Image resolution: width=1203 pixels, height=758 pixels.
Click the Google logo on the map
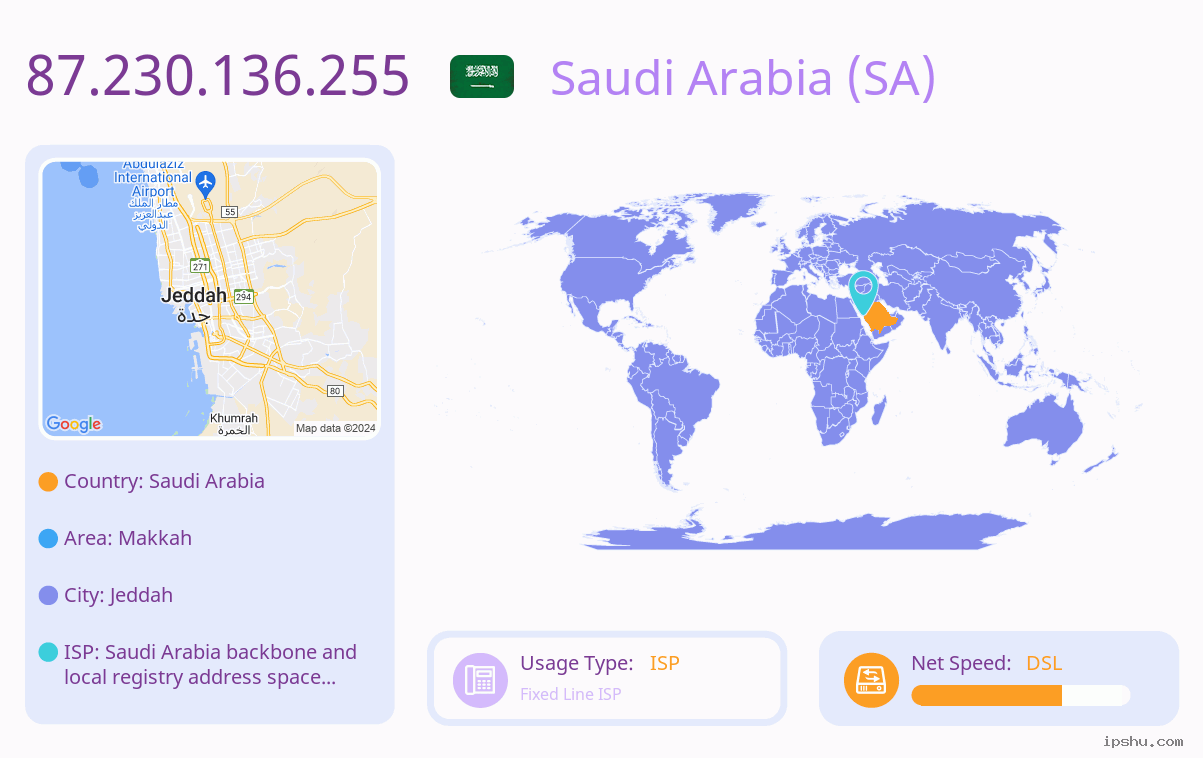coord(74,424)
